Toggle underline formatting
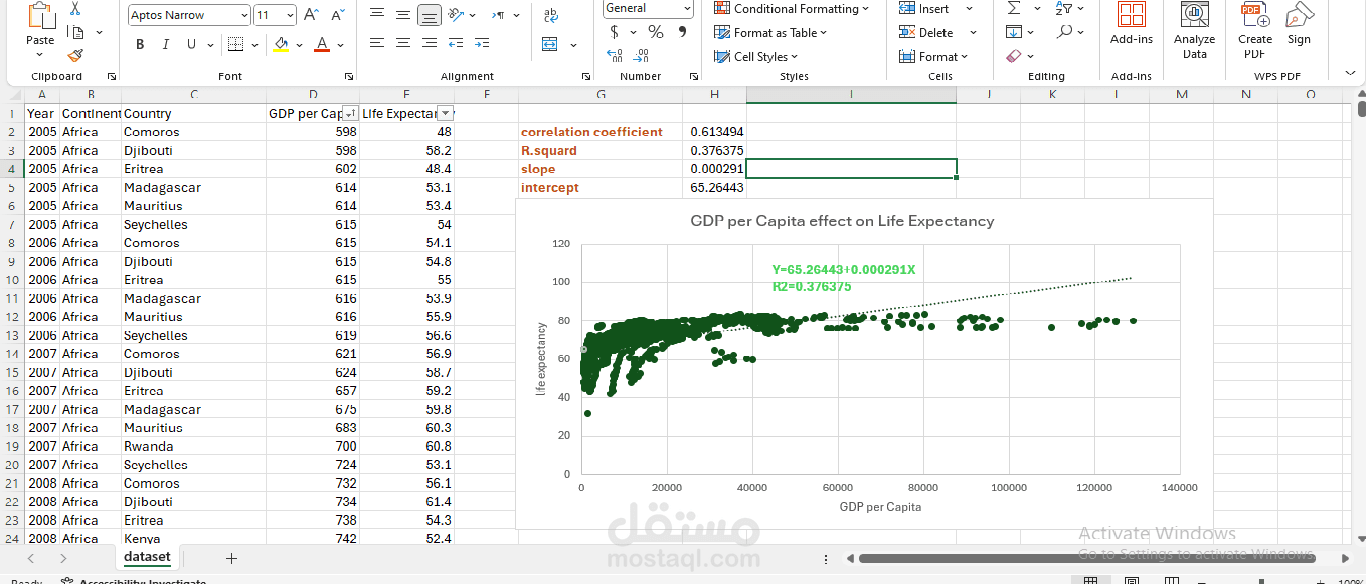This screenshot has height=584, width=1369. pos(190,44)
